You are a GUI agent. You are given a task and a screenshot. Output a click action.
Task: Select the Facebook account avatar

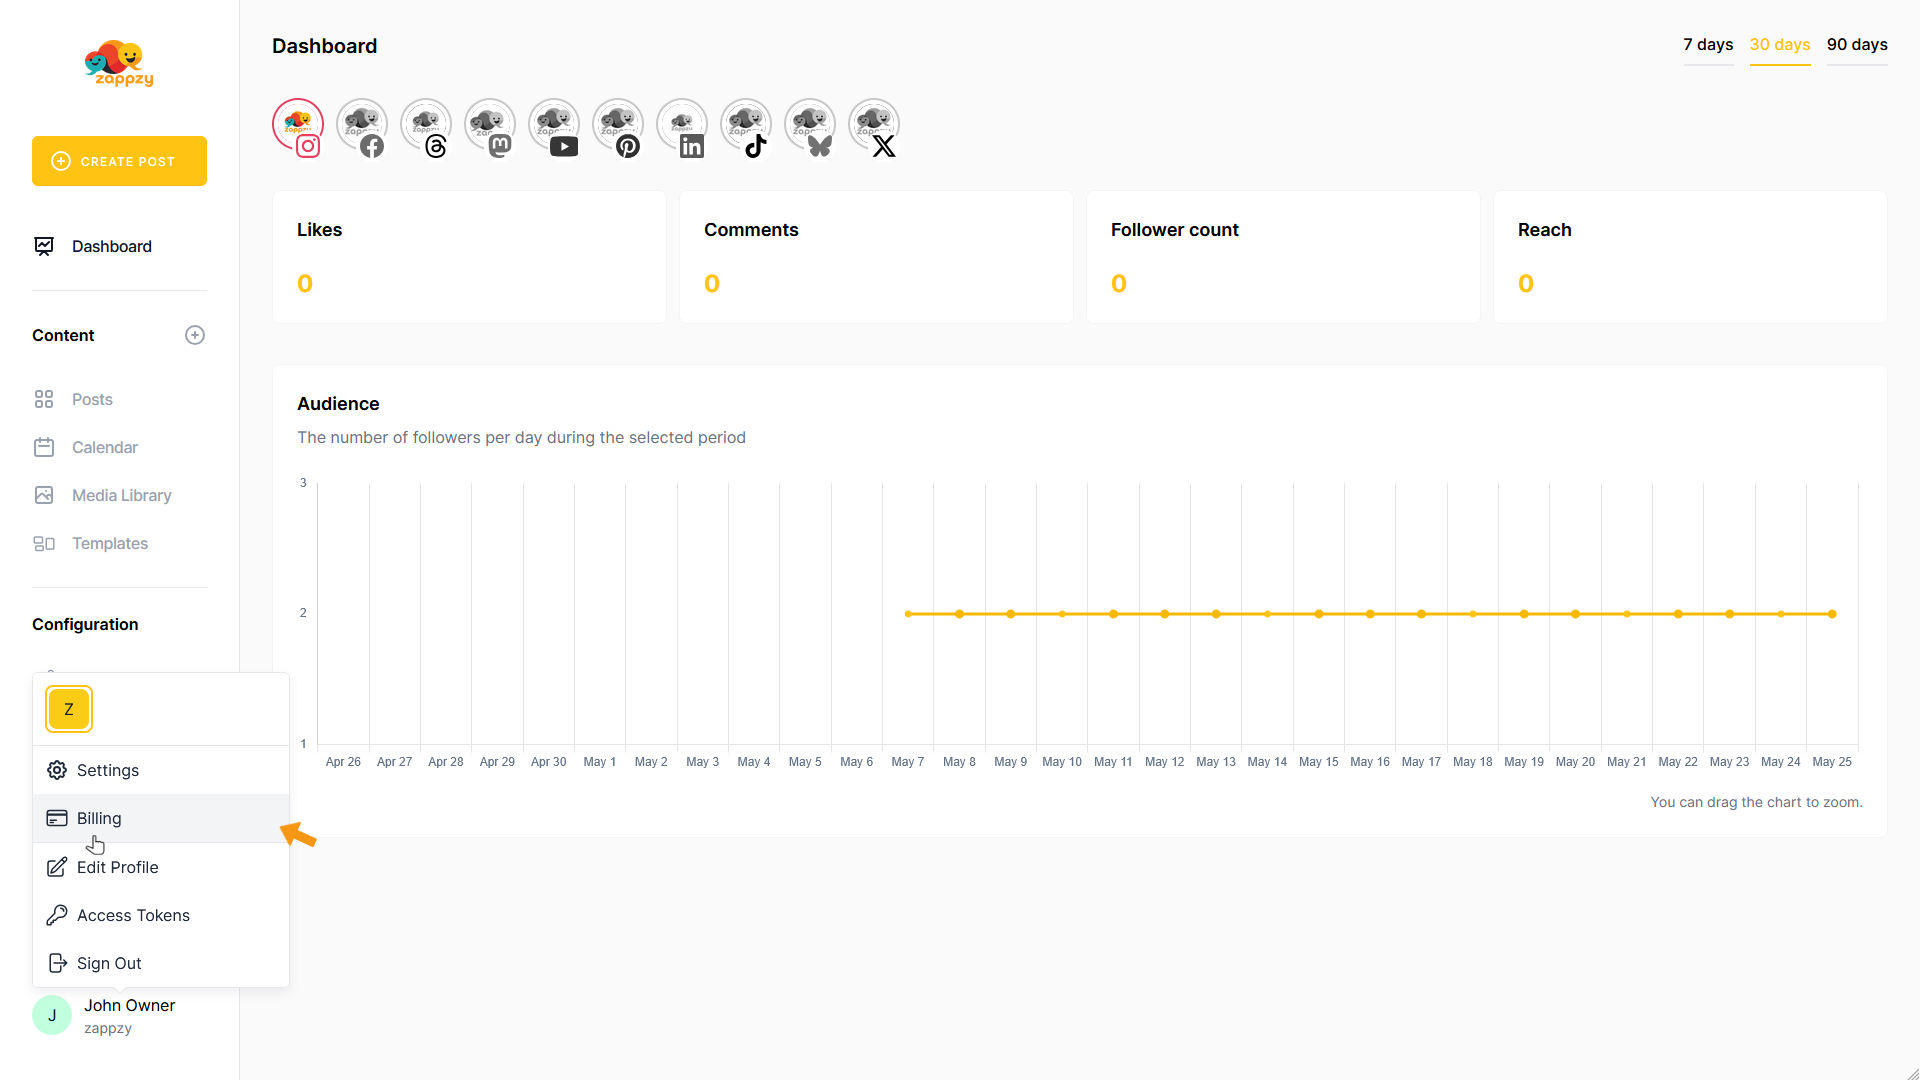(362, 126)
